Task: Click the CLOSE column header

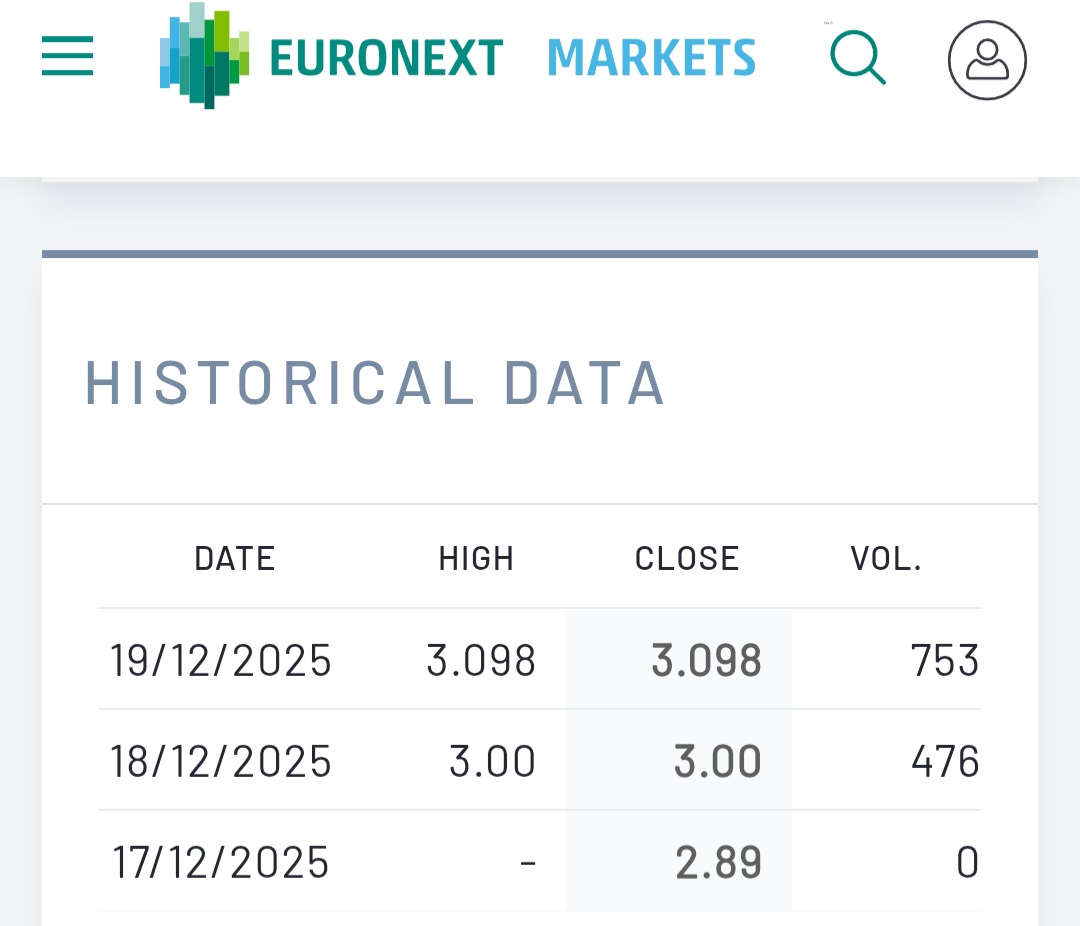Action: click(687, 558)
